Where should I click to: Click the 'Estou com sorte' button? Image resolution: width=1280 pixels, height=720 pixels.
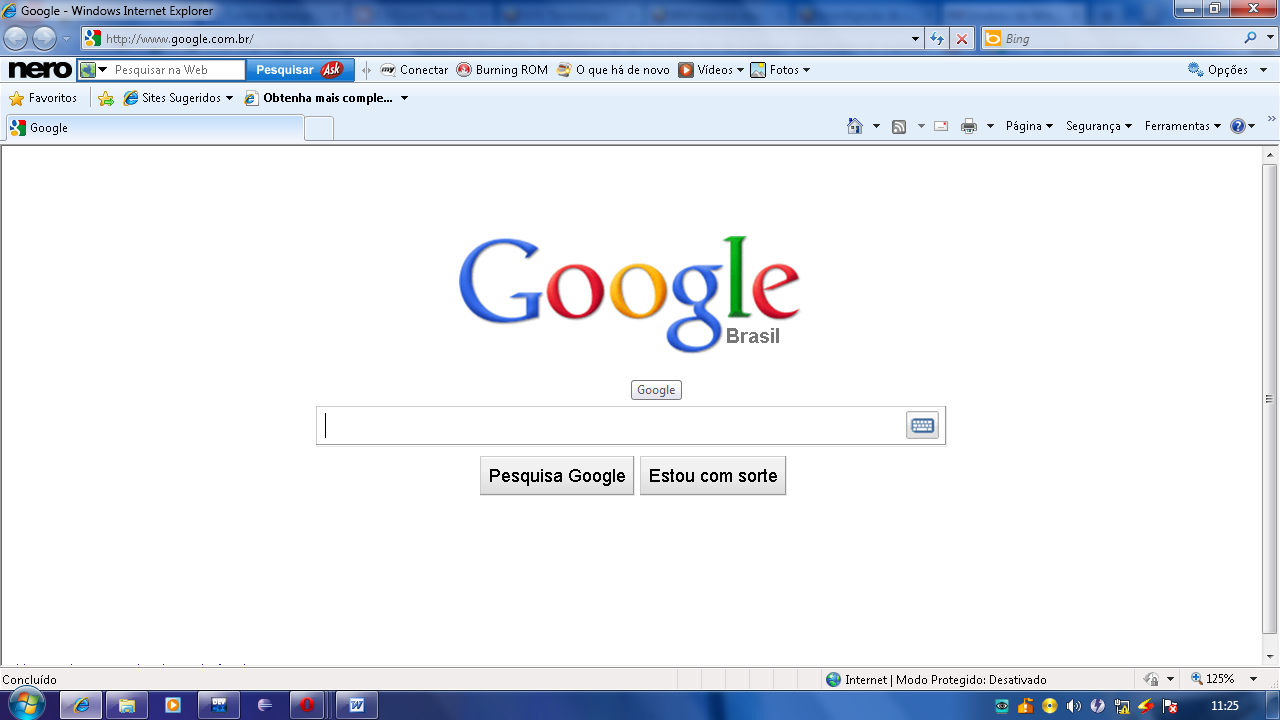coord(712,475)
